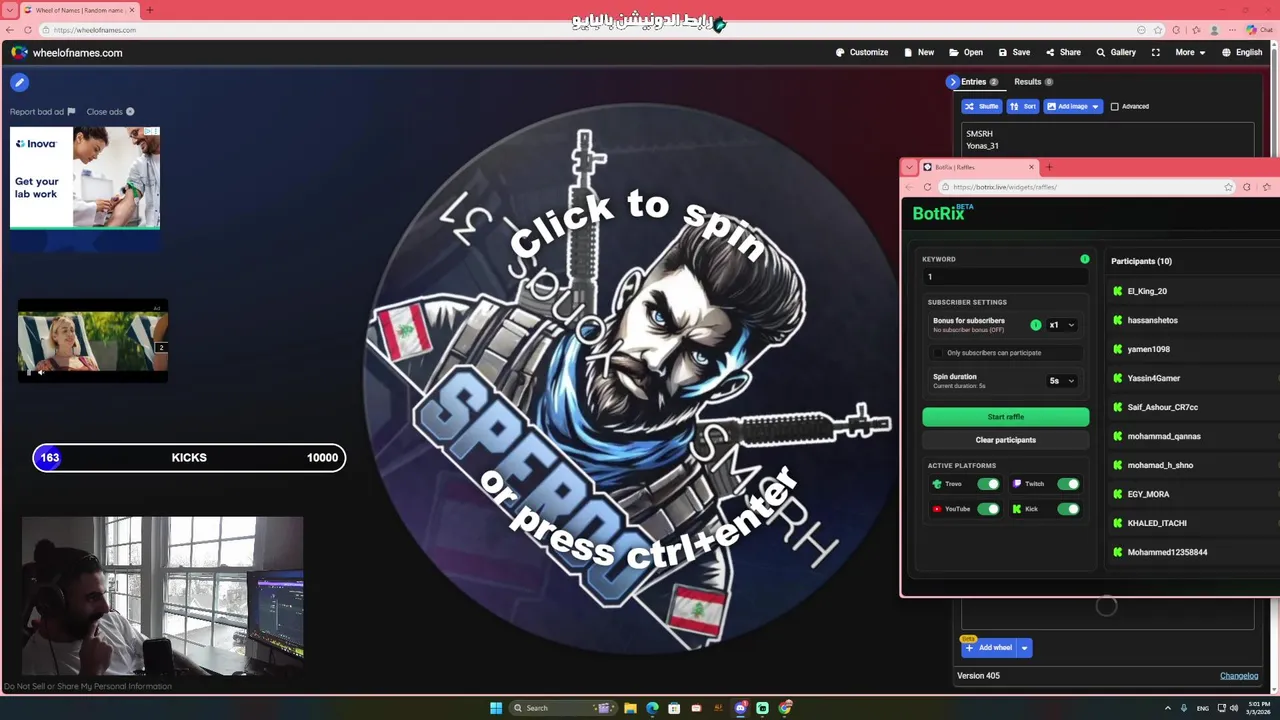Click the green subscriber bonus info icon
The width and height of the screenshot is (1280, 720).
point(1035,325)
